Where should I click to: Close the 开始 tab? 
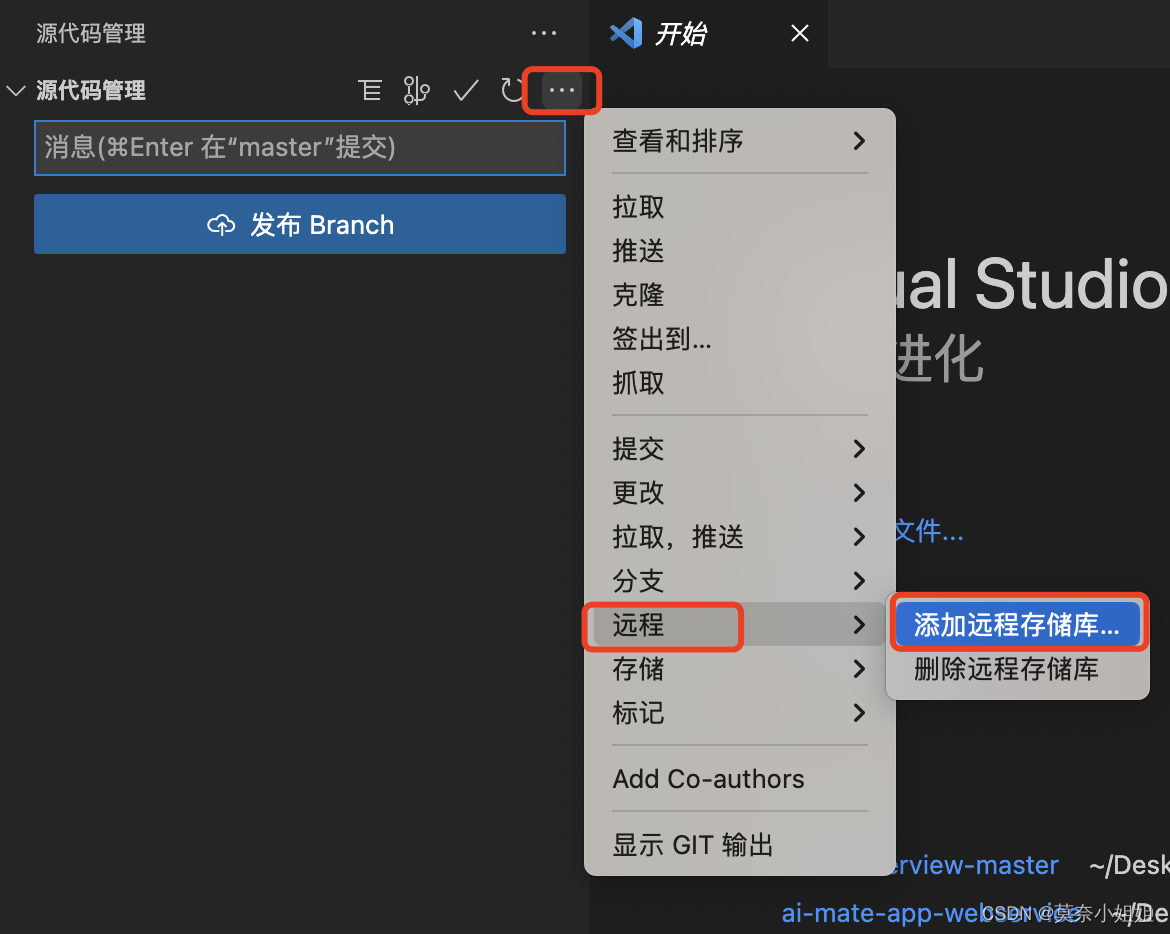[x=800, y=33]
